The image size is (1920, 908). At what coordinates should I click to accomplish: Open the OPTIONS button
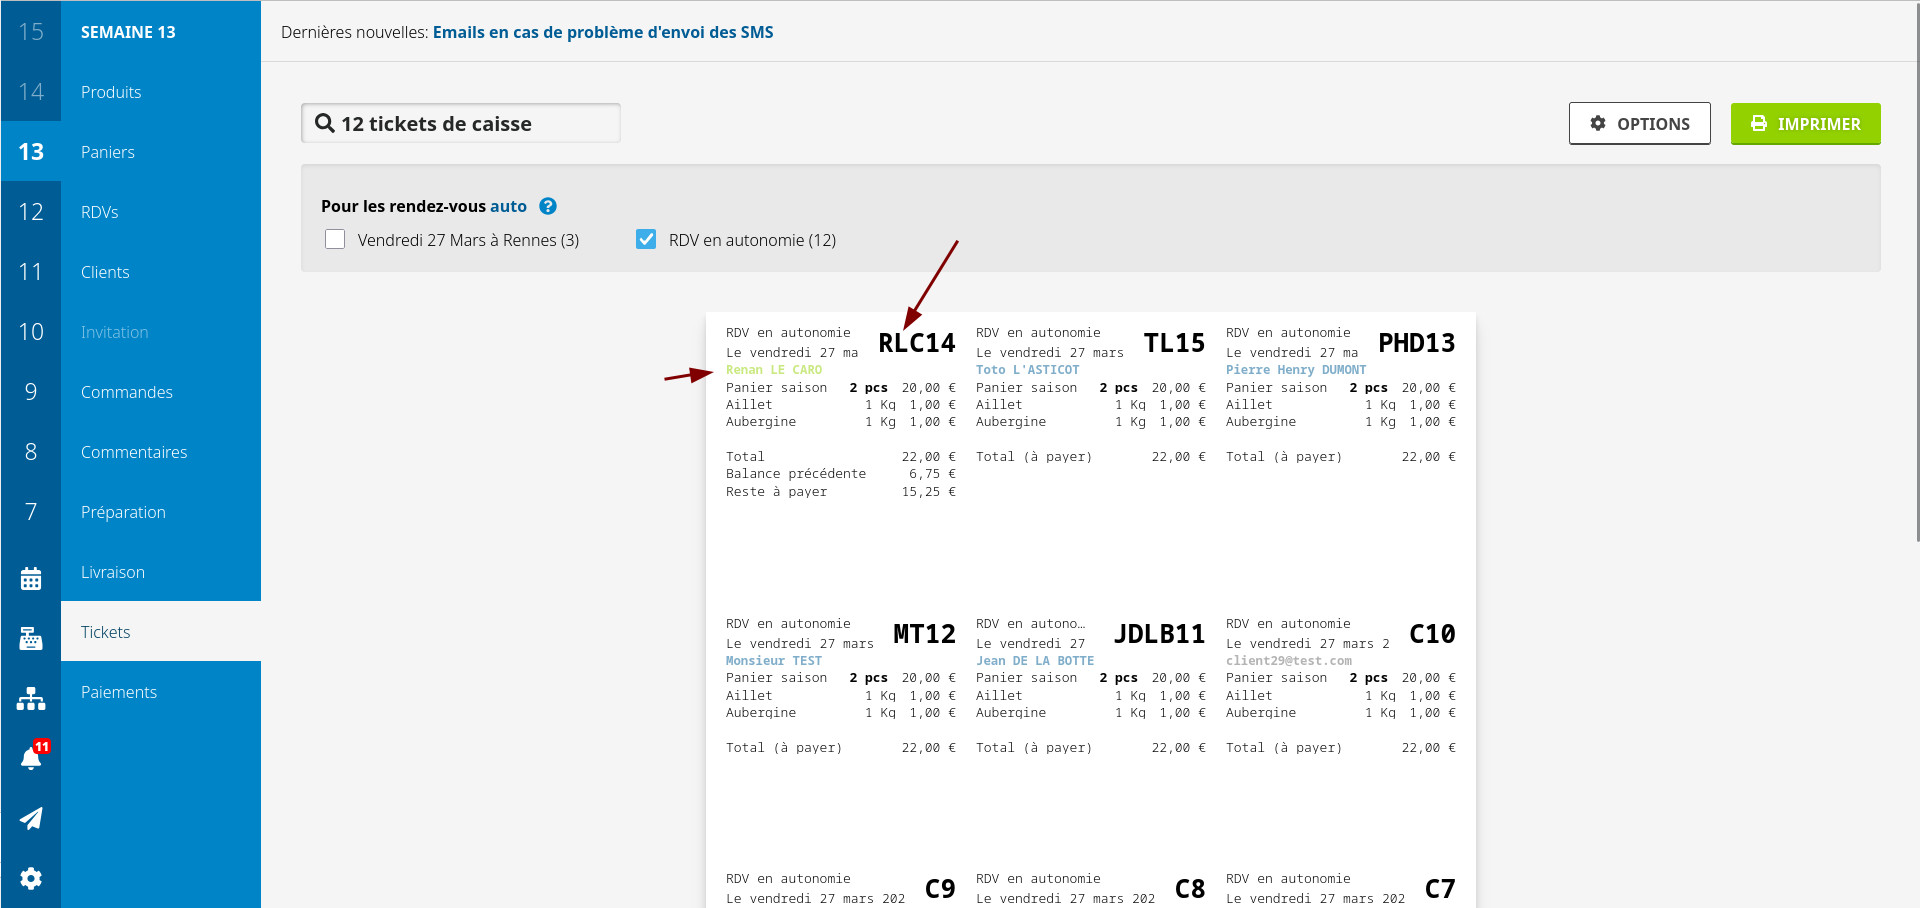tap(1639, 123)
